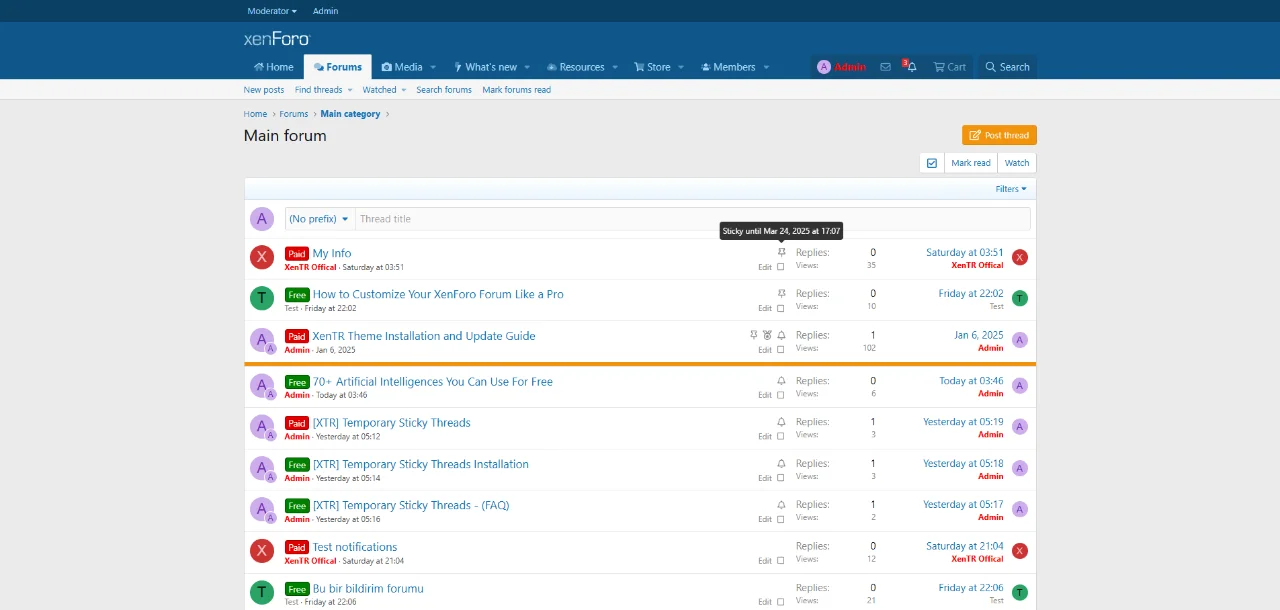The height and width of the screenshot is (610, 1280).
Task: Click the xenForo logo
Action: [x=277, y=39]
